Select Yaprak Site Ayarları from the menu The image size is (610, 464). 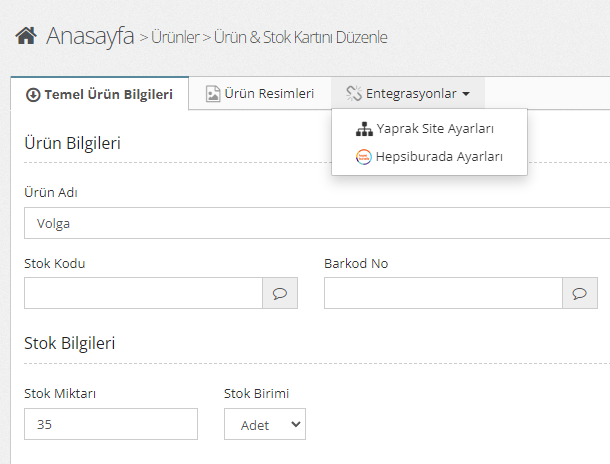434,129
